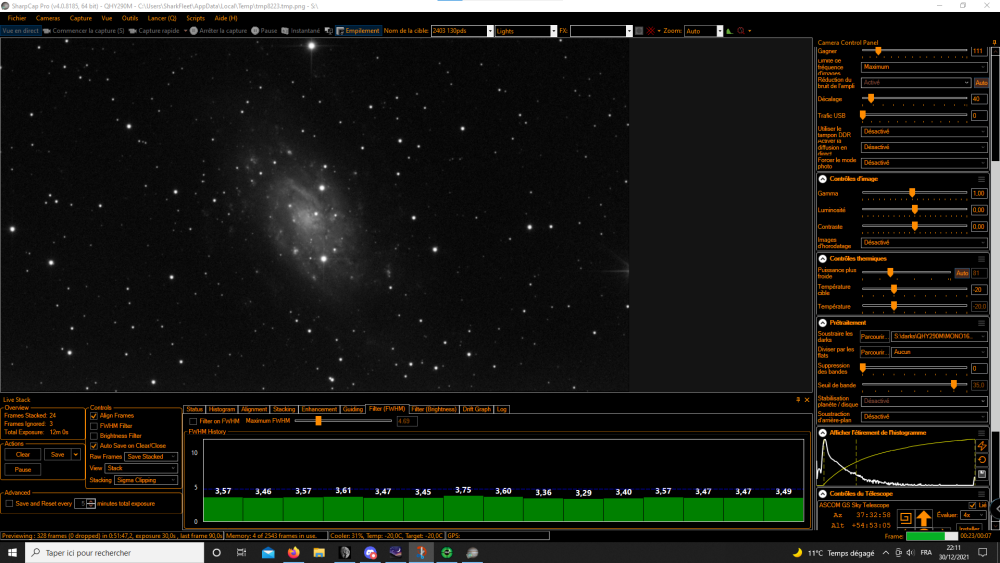Click the histogram auto-stretch lightning icon

[x=982, y=446]
